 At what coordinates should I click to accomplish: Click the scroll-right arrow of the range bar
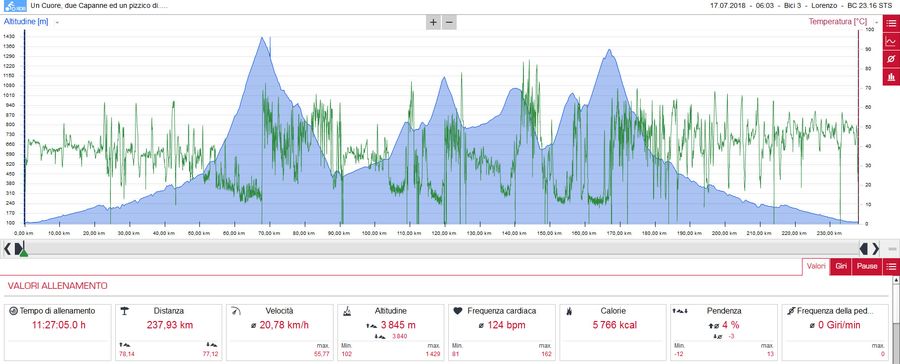(x=876, y=249)
